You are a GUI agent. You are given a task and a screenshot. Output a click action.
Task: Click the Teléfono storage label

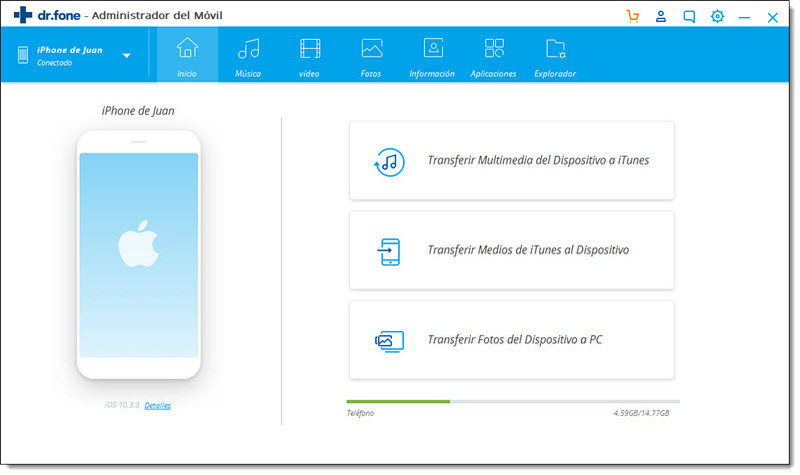[360, 413]
